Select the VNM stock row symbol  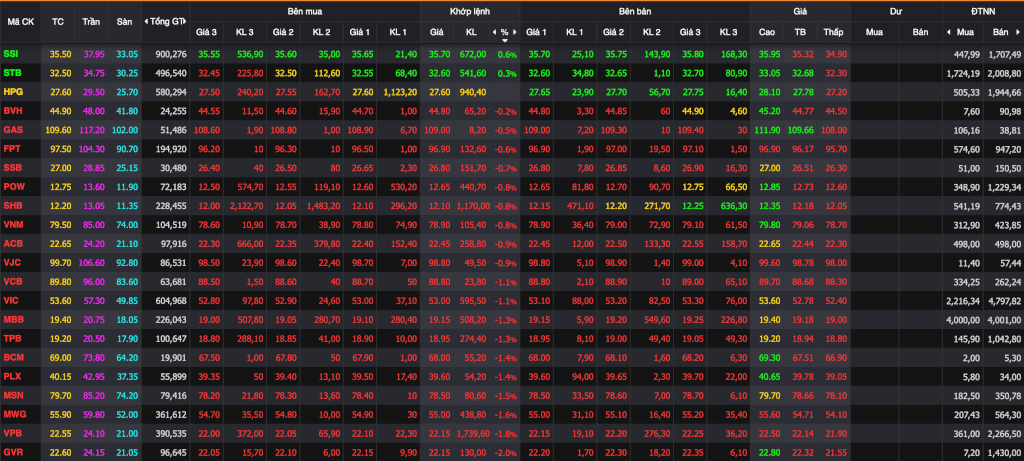coord(12,225)
